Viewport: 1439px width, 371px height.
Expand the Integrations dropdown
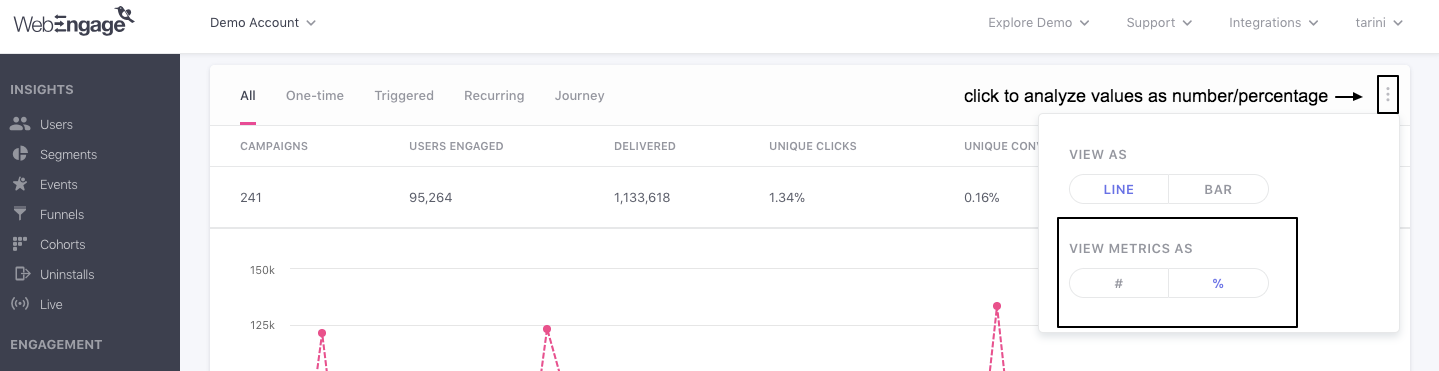pyautogui.click(x=1273, y=22)
